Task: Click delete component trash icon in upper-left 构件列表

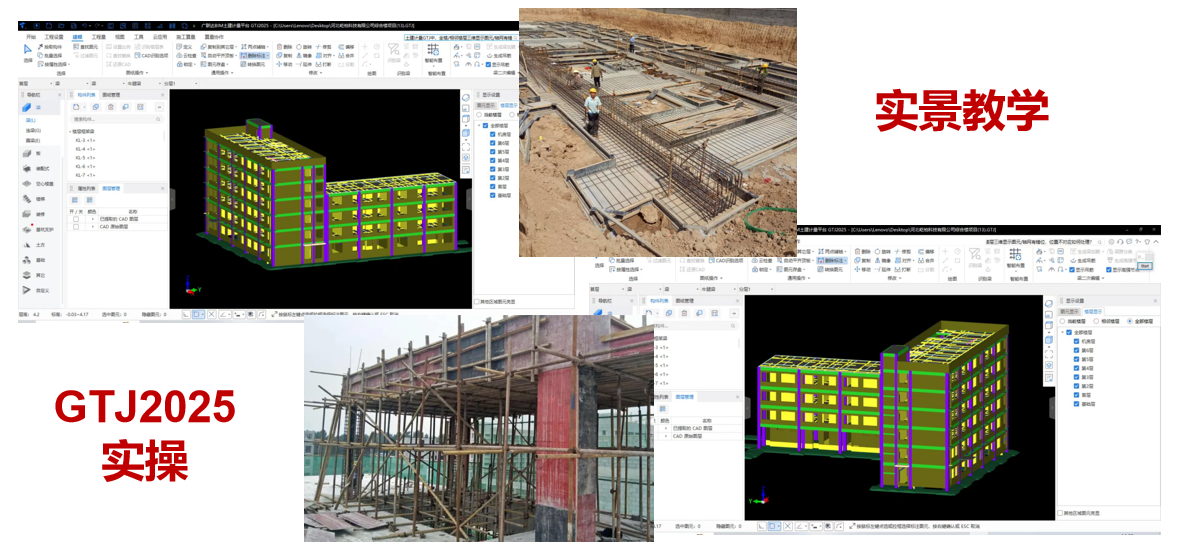Action: click(x=110, y=107)
